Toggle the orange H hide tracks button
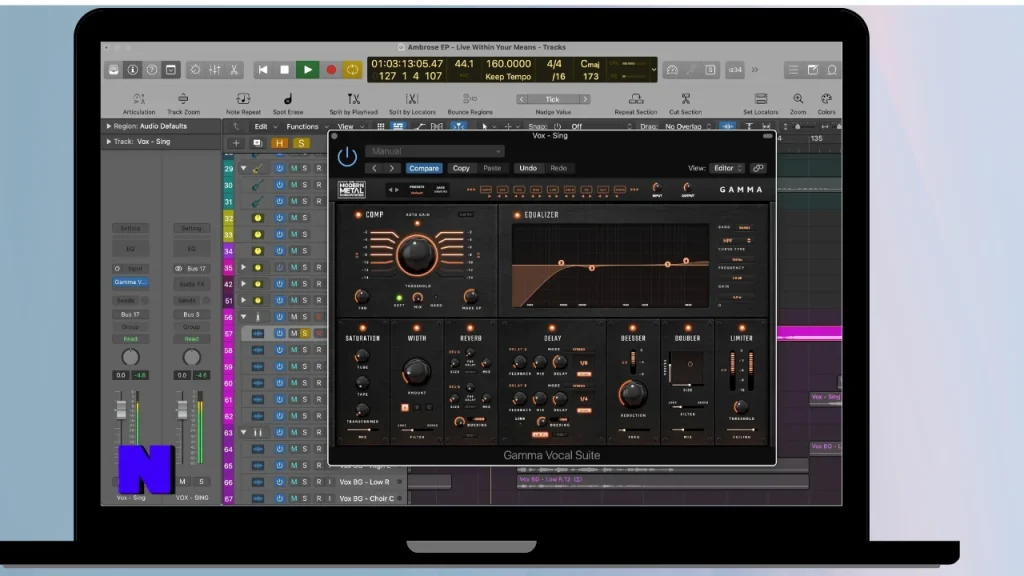The height and width of the screenshot is (576, 1024). pos(280,143)
